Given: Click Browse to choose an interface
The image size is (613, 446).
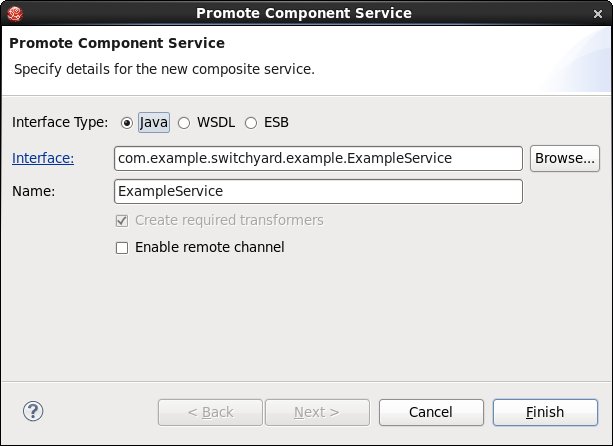Looking at the screenshot, I should [x=565, y=158].
